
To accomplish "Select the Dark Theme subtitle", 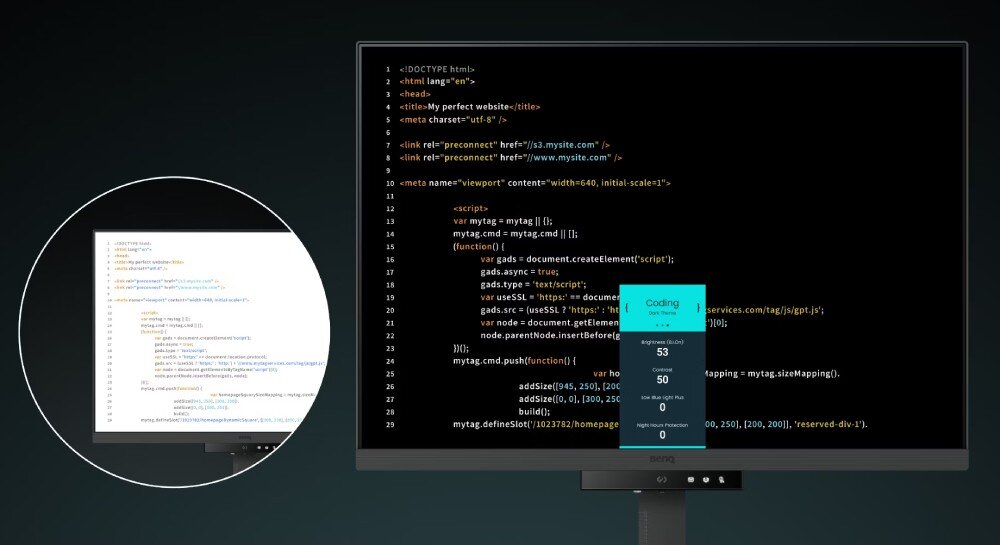I will pos(662,314).
